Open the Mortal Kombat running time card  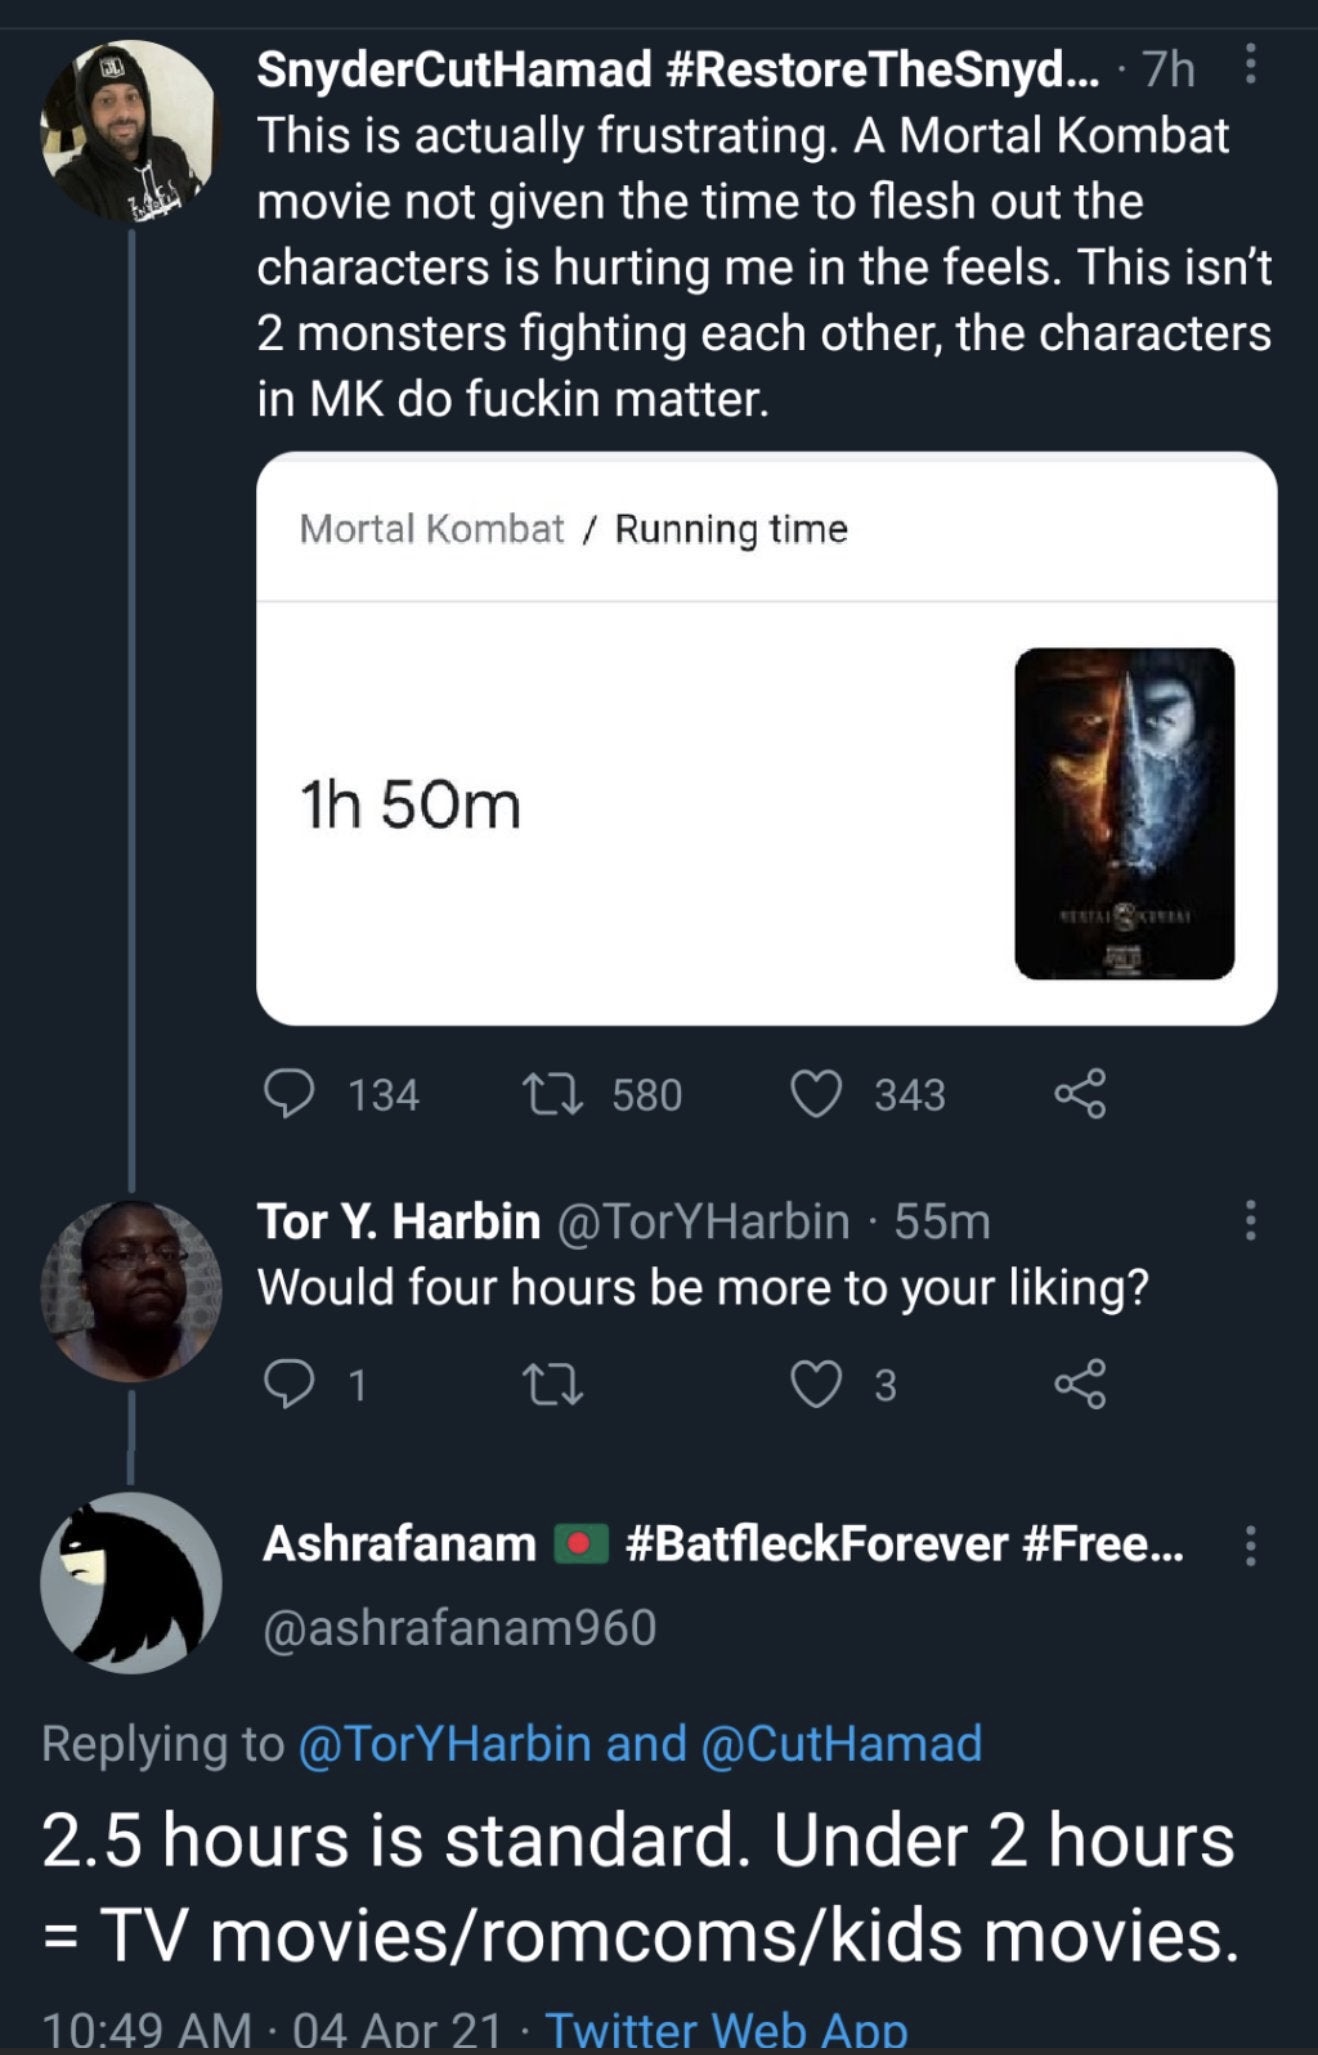pyautogui.click(x=767, y=738)
